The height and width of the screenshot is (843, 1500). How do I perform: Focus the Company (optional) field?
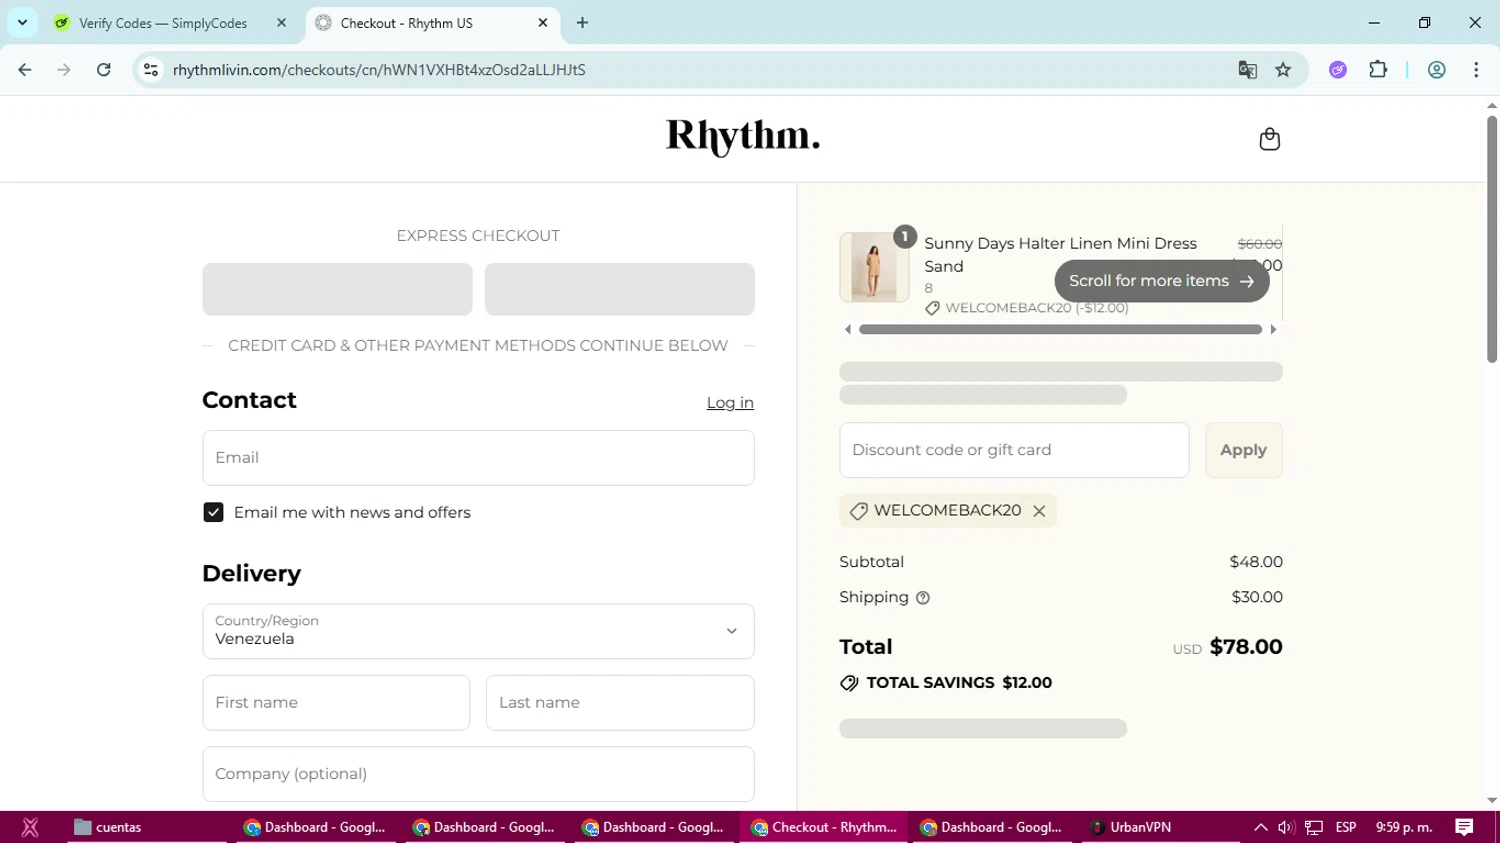(478, 774)
